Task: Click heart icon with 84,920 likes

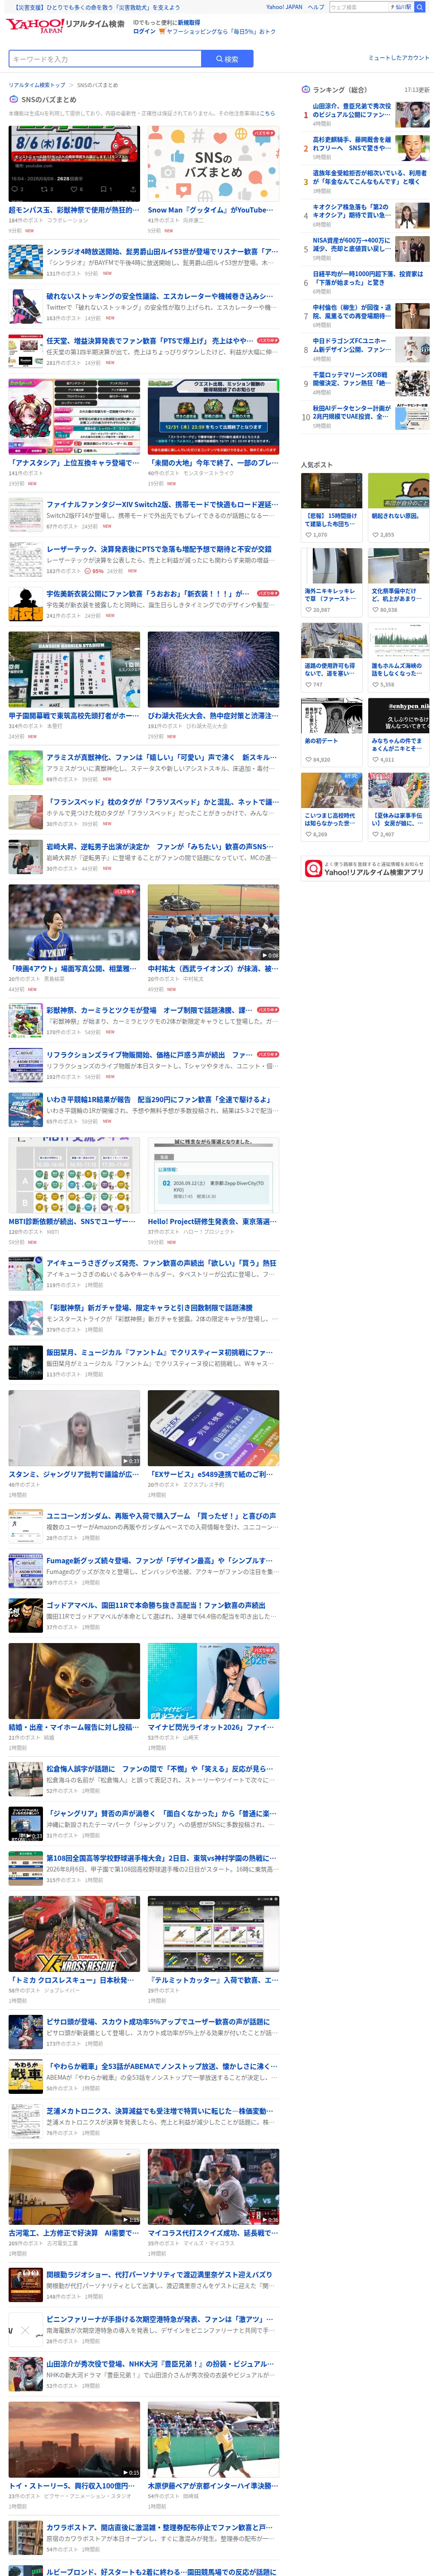Action: point(309,759)
